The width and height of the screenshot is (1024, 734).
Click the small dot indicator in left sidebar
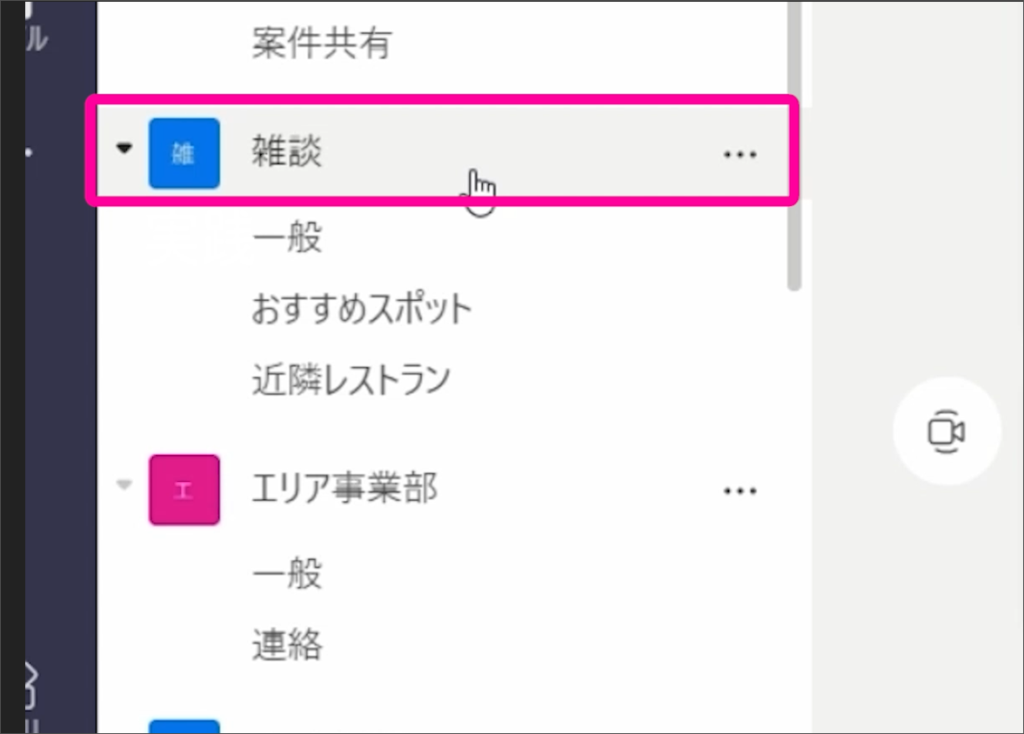(x=28, y=152)
